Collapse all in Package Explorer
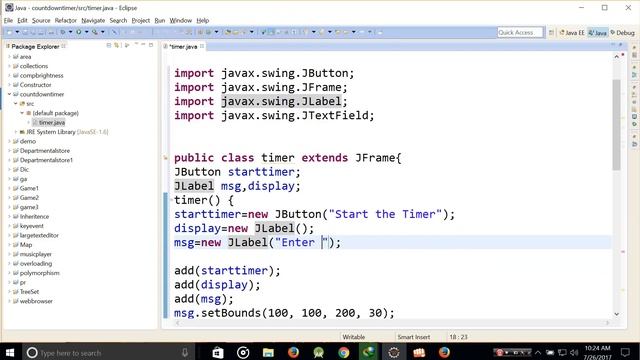Screen dimensions: 640x360 tap(109, 45)
